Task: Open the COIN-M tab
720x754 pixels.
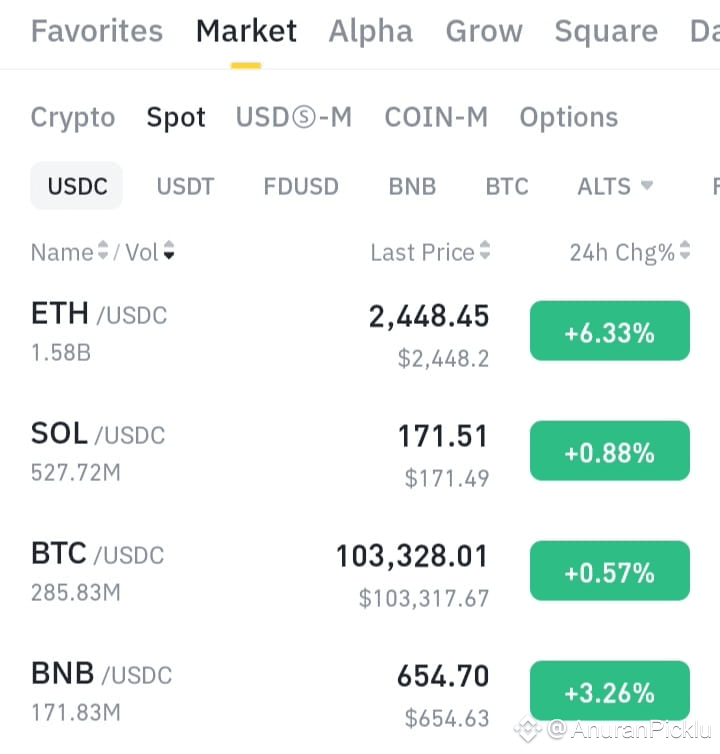Action: [x=436, y=117]
